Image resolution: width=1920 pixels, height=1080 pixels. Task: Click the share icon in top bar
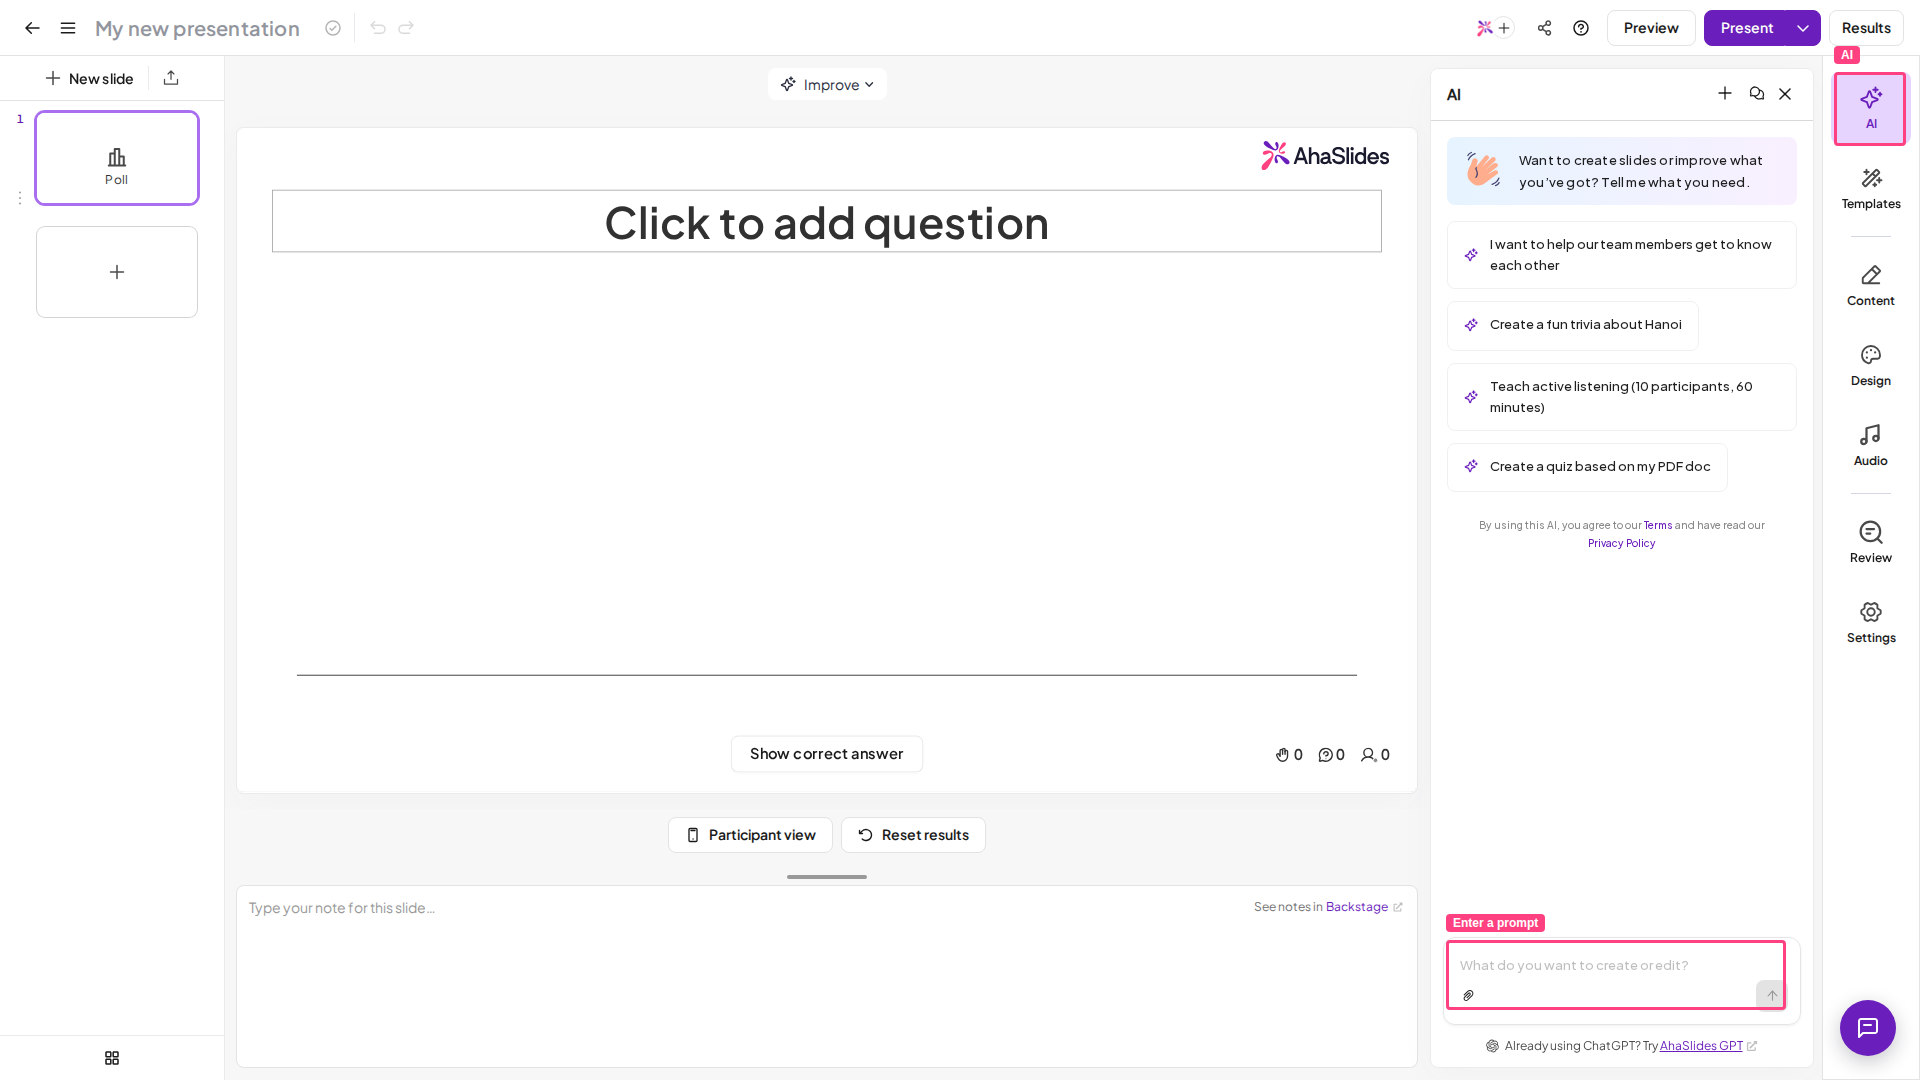coord(1545,28)
